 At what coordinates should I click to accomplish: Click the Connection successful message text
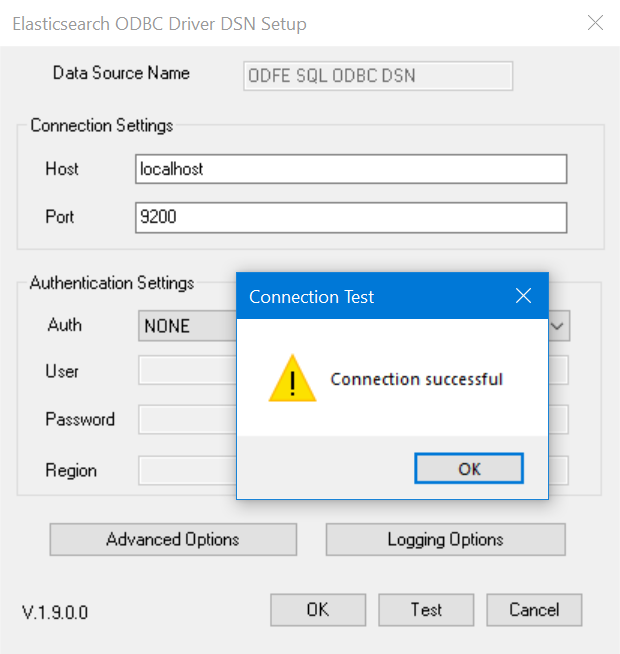(x=417, y=379)
